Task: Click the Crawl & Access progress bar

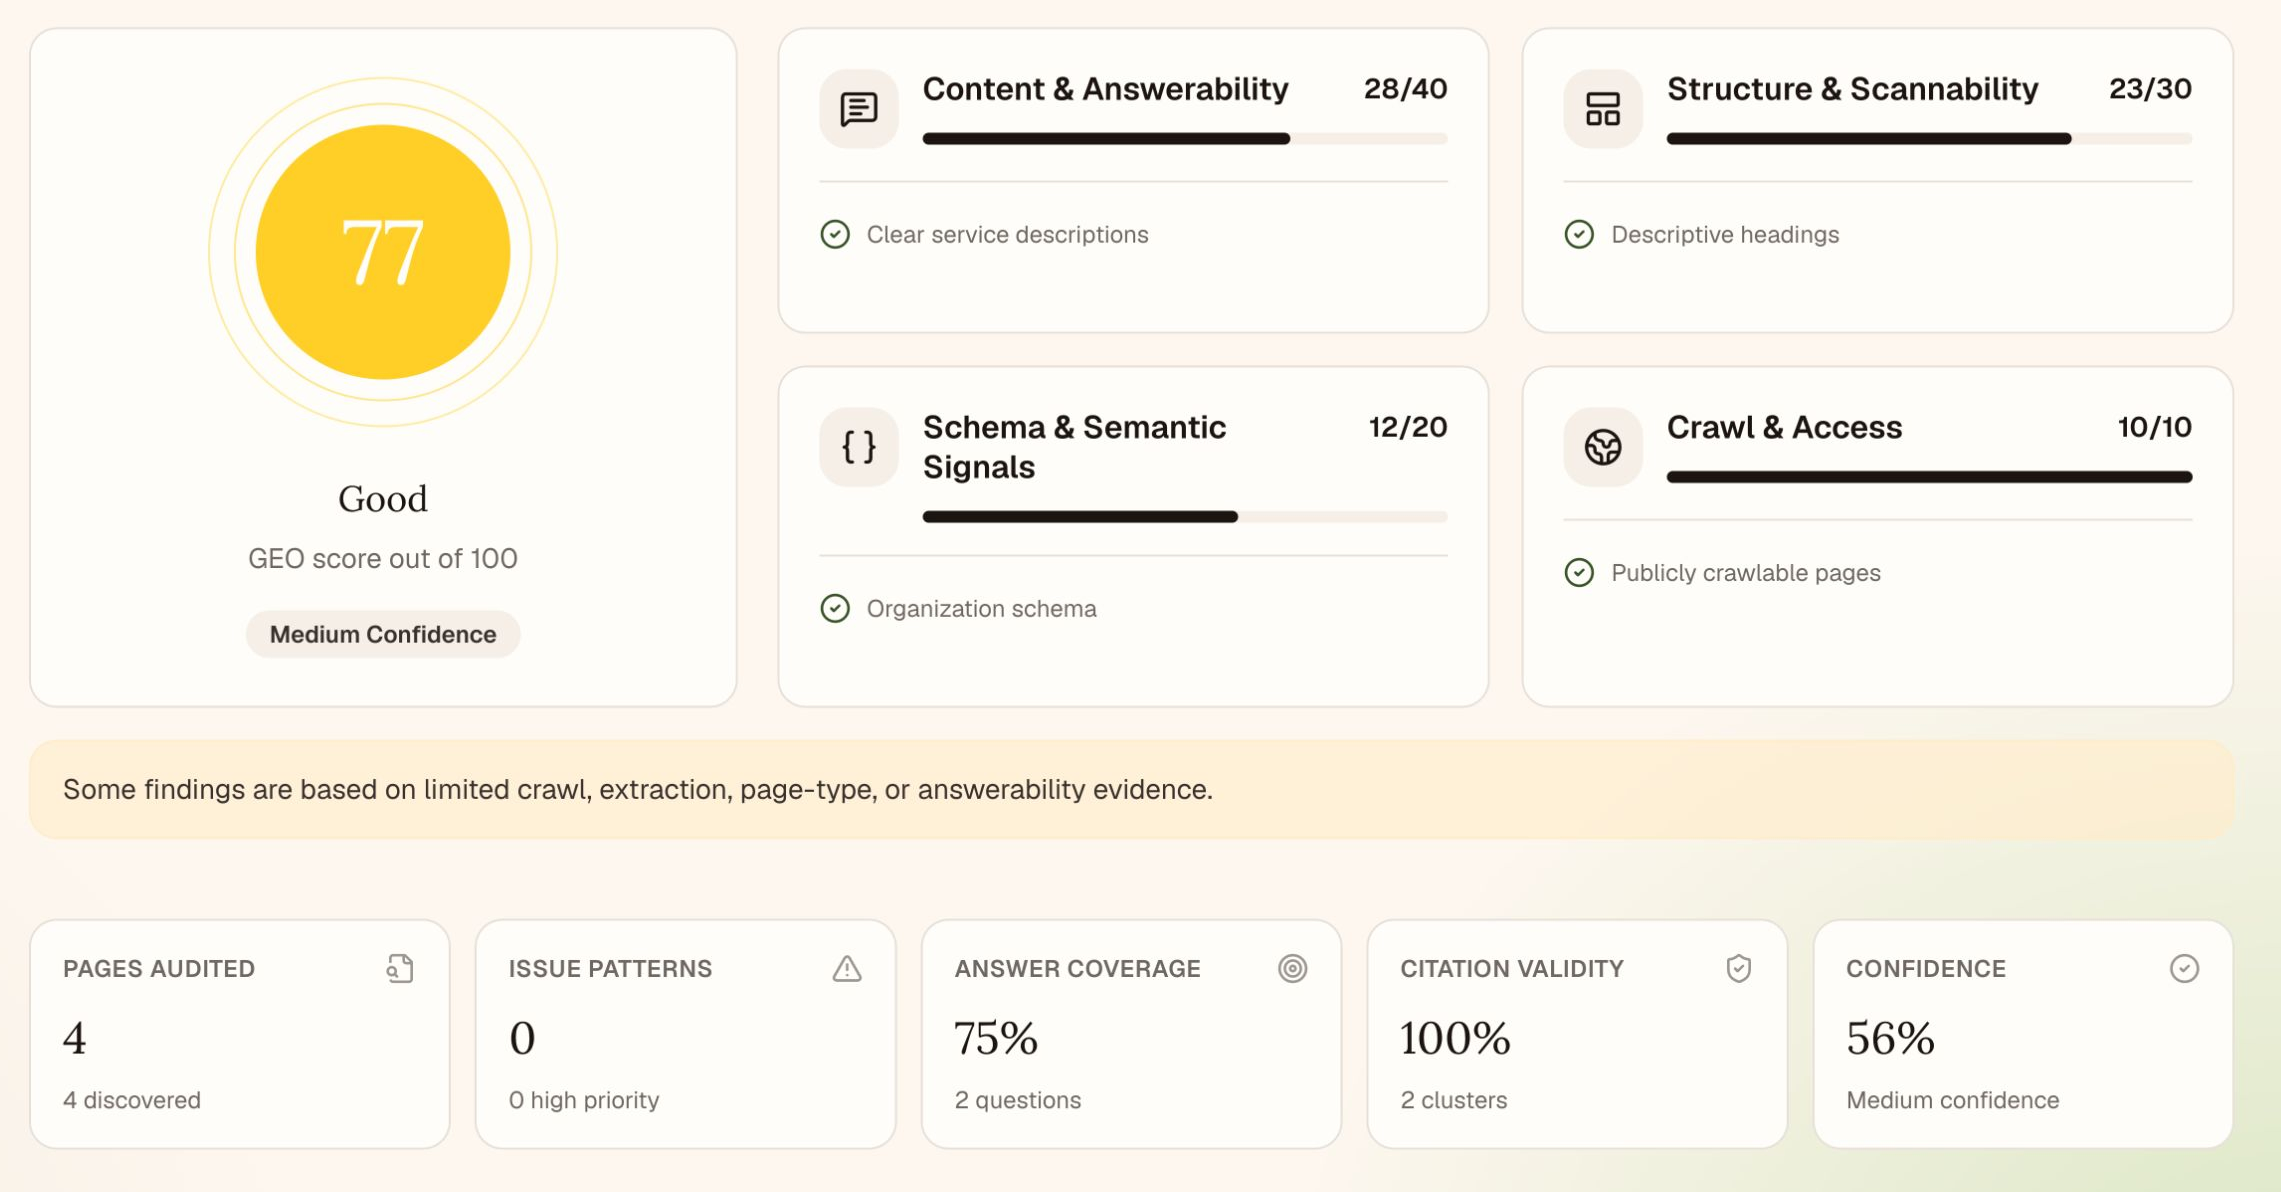Action: tap(1929, 477)
